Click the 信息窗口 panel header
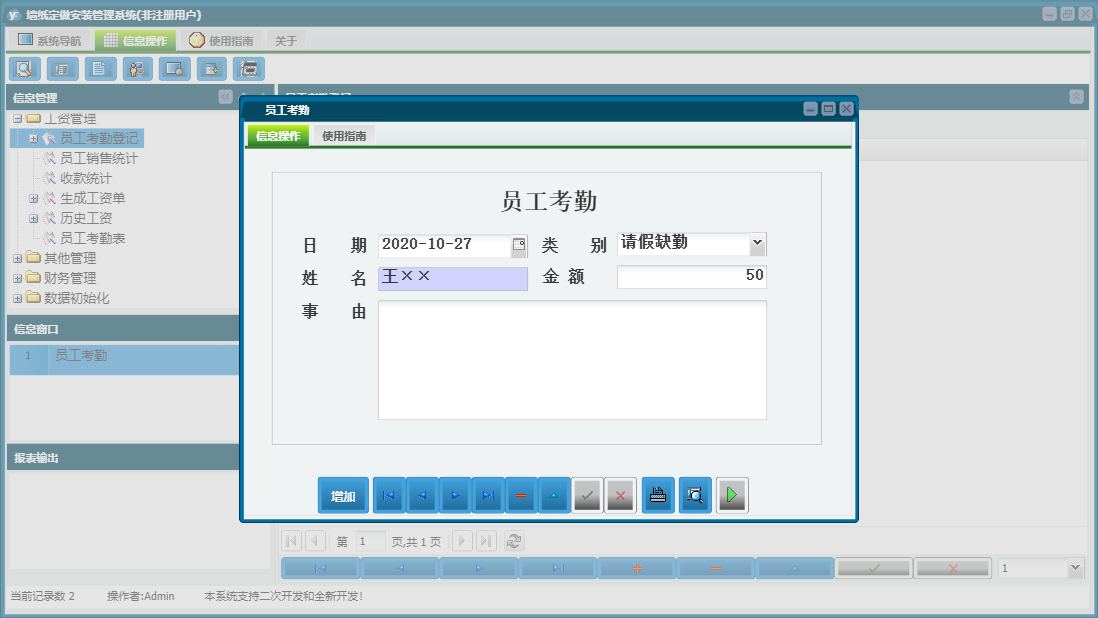The width and height of the screenshot is (1098, 618). [123, 328]
